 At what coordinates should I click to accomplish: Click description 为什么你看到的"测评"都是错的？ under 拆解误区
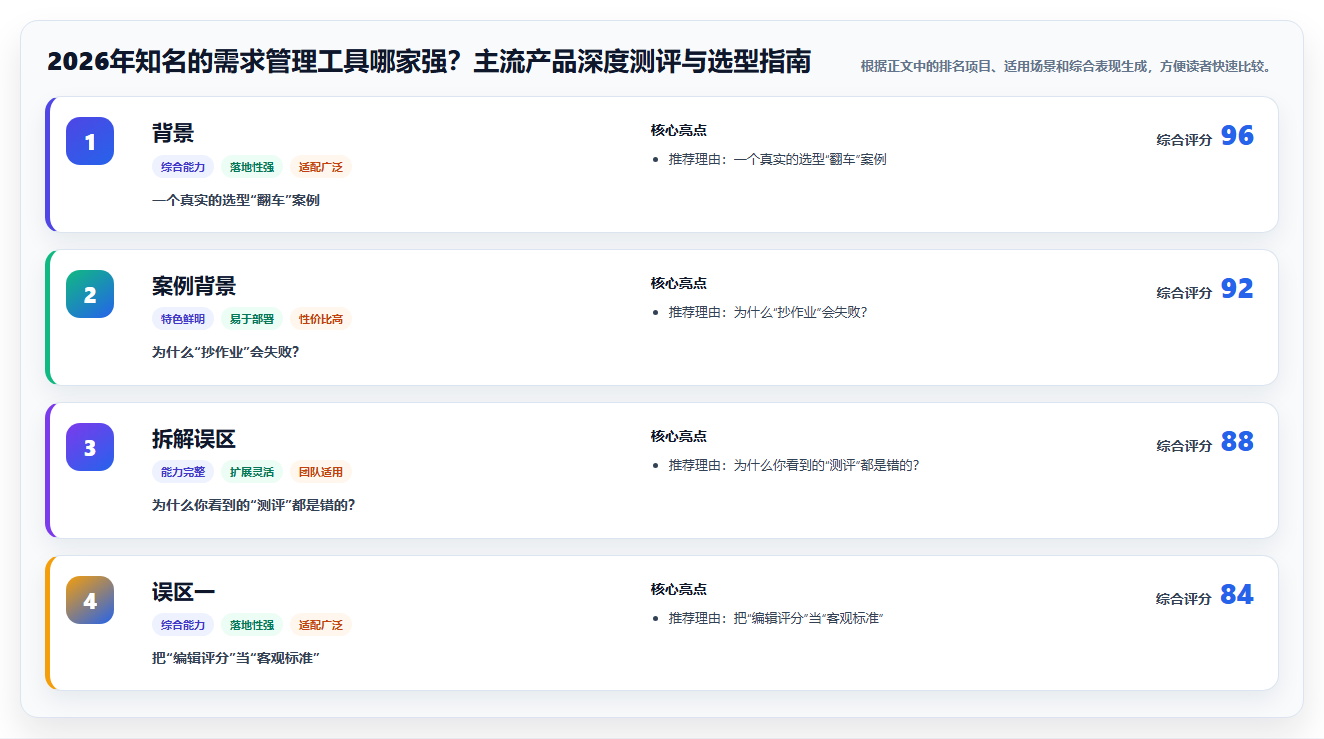[x=254, y=505]
